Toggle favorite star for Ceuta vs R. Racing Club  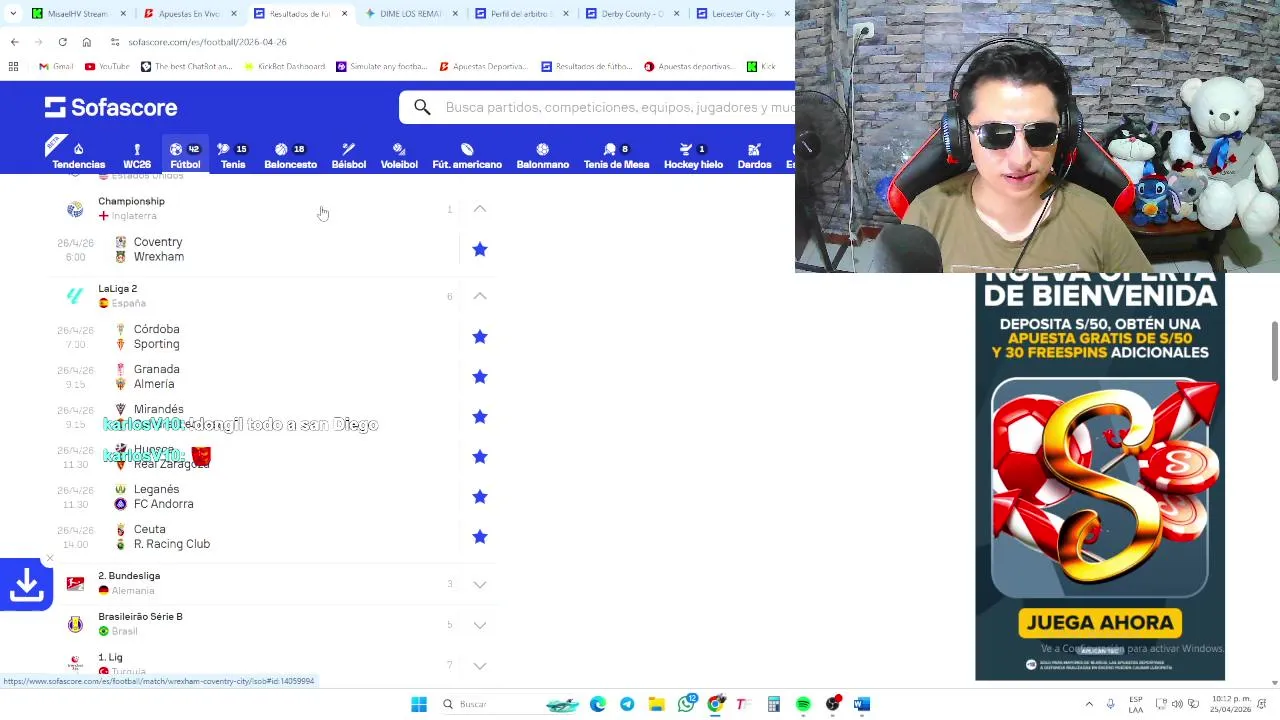[x=480, y=537]
